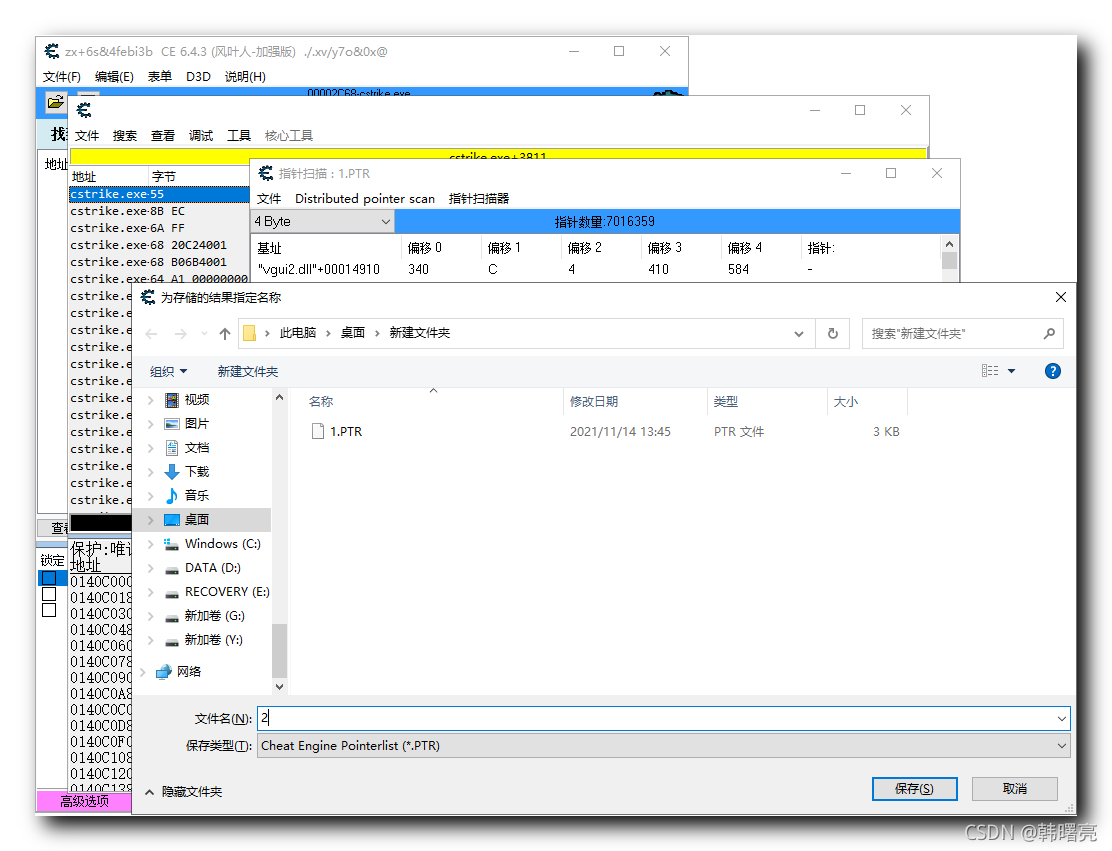The image size is (1112, 851).
Task: Click the 取消 button
Action: click(x=1014, y=789)
